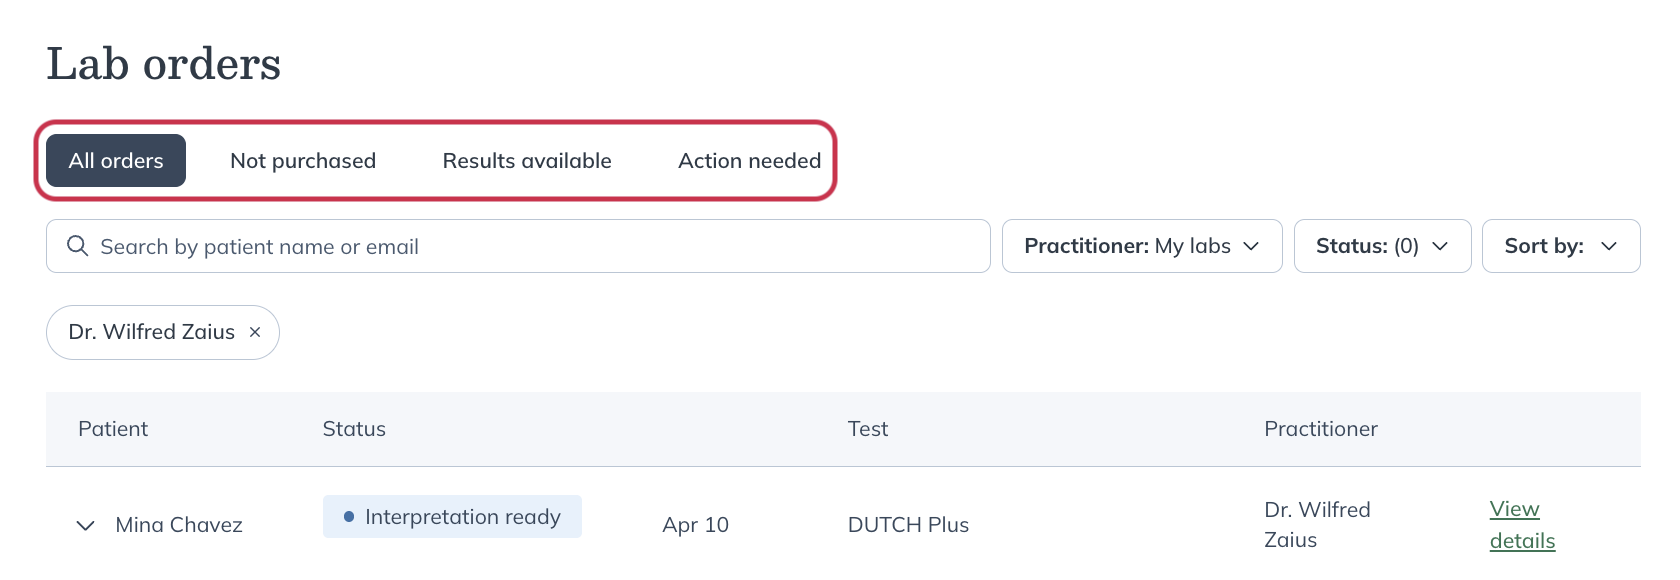1680x580 pixels.
Task: Switch to the Not purchased tab
Action: click(303, 160)
